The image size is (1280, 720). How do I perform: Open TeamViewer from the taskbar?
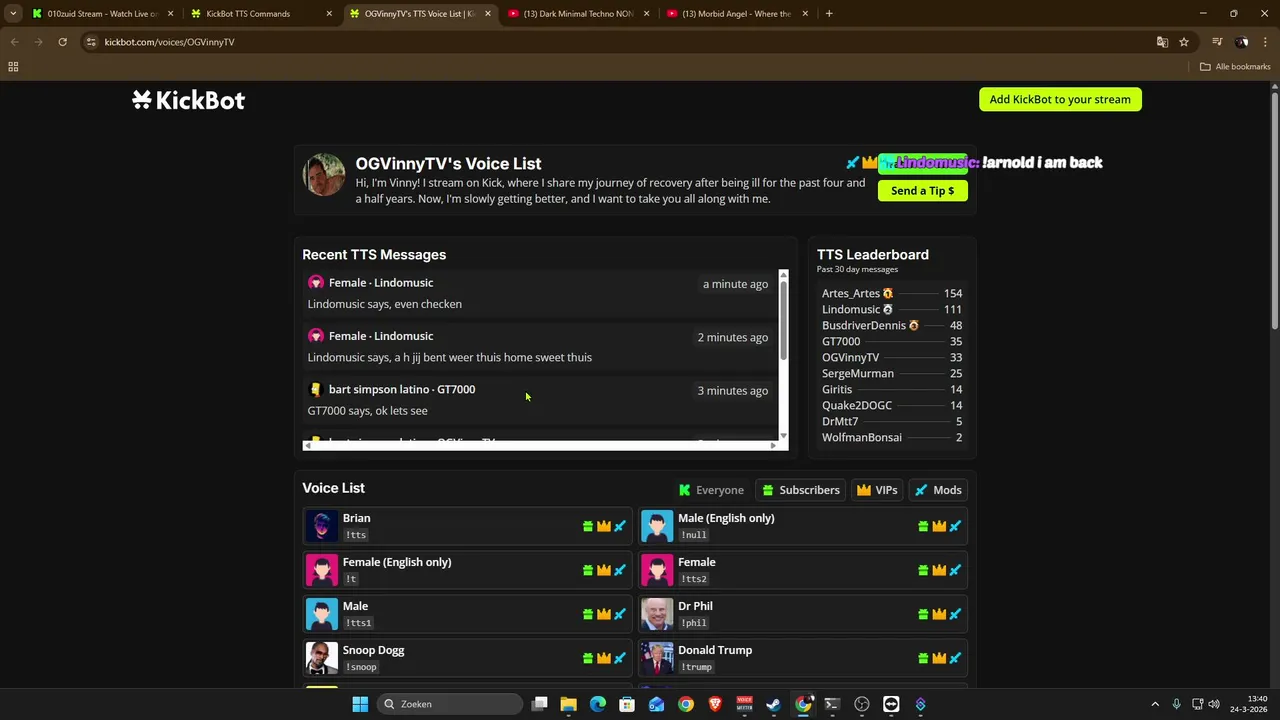[x=891, y=704]
